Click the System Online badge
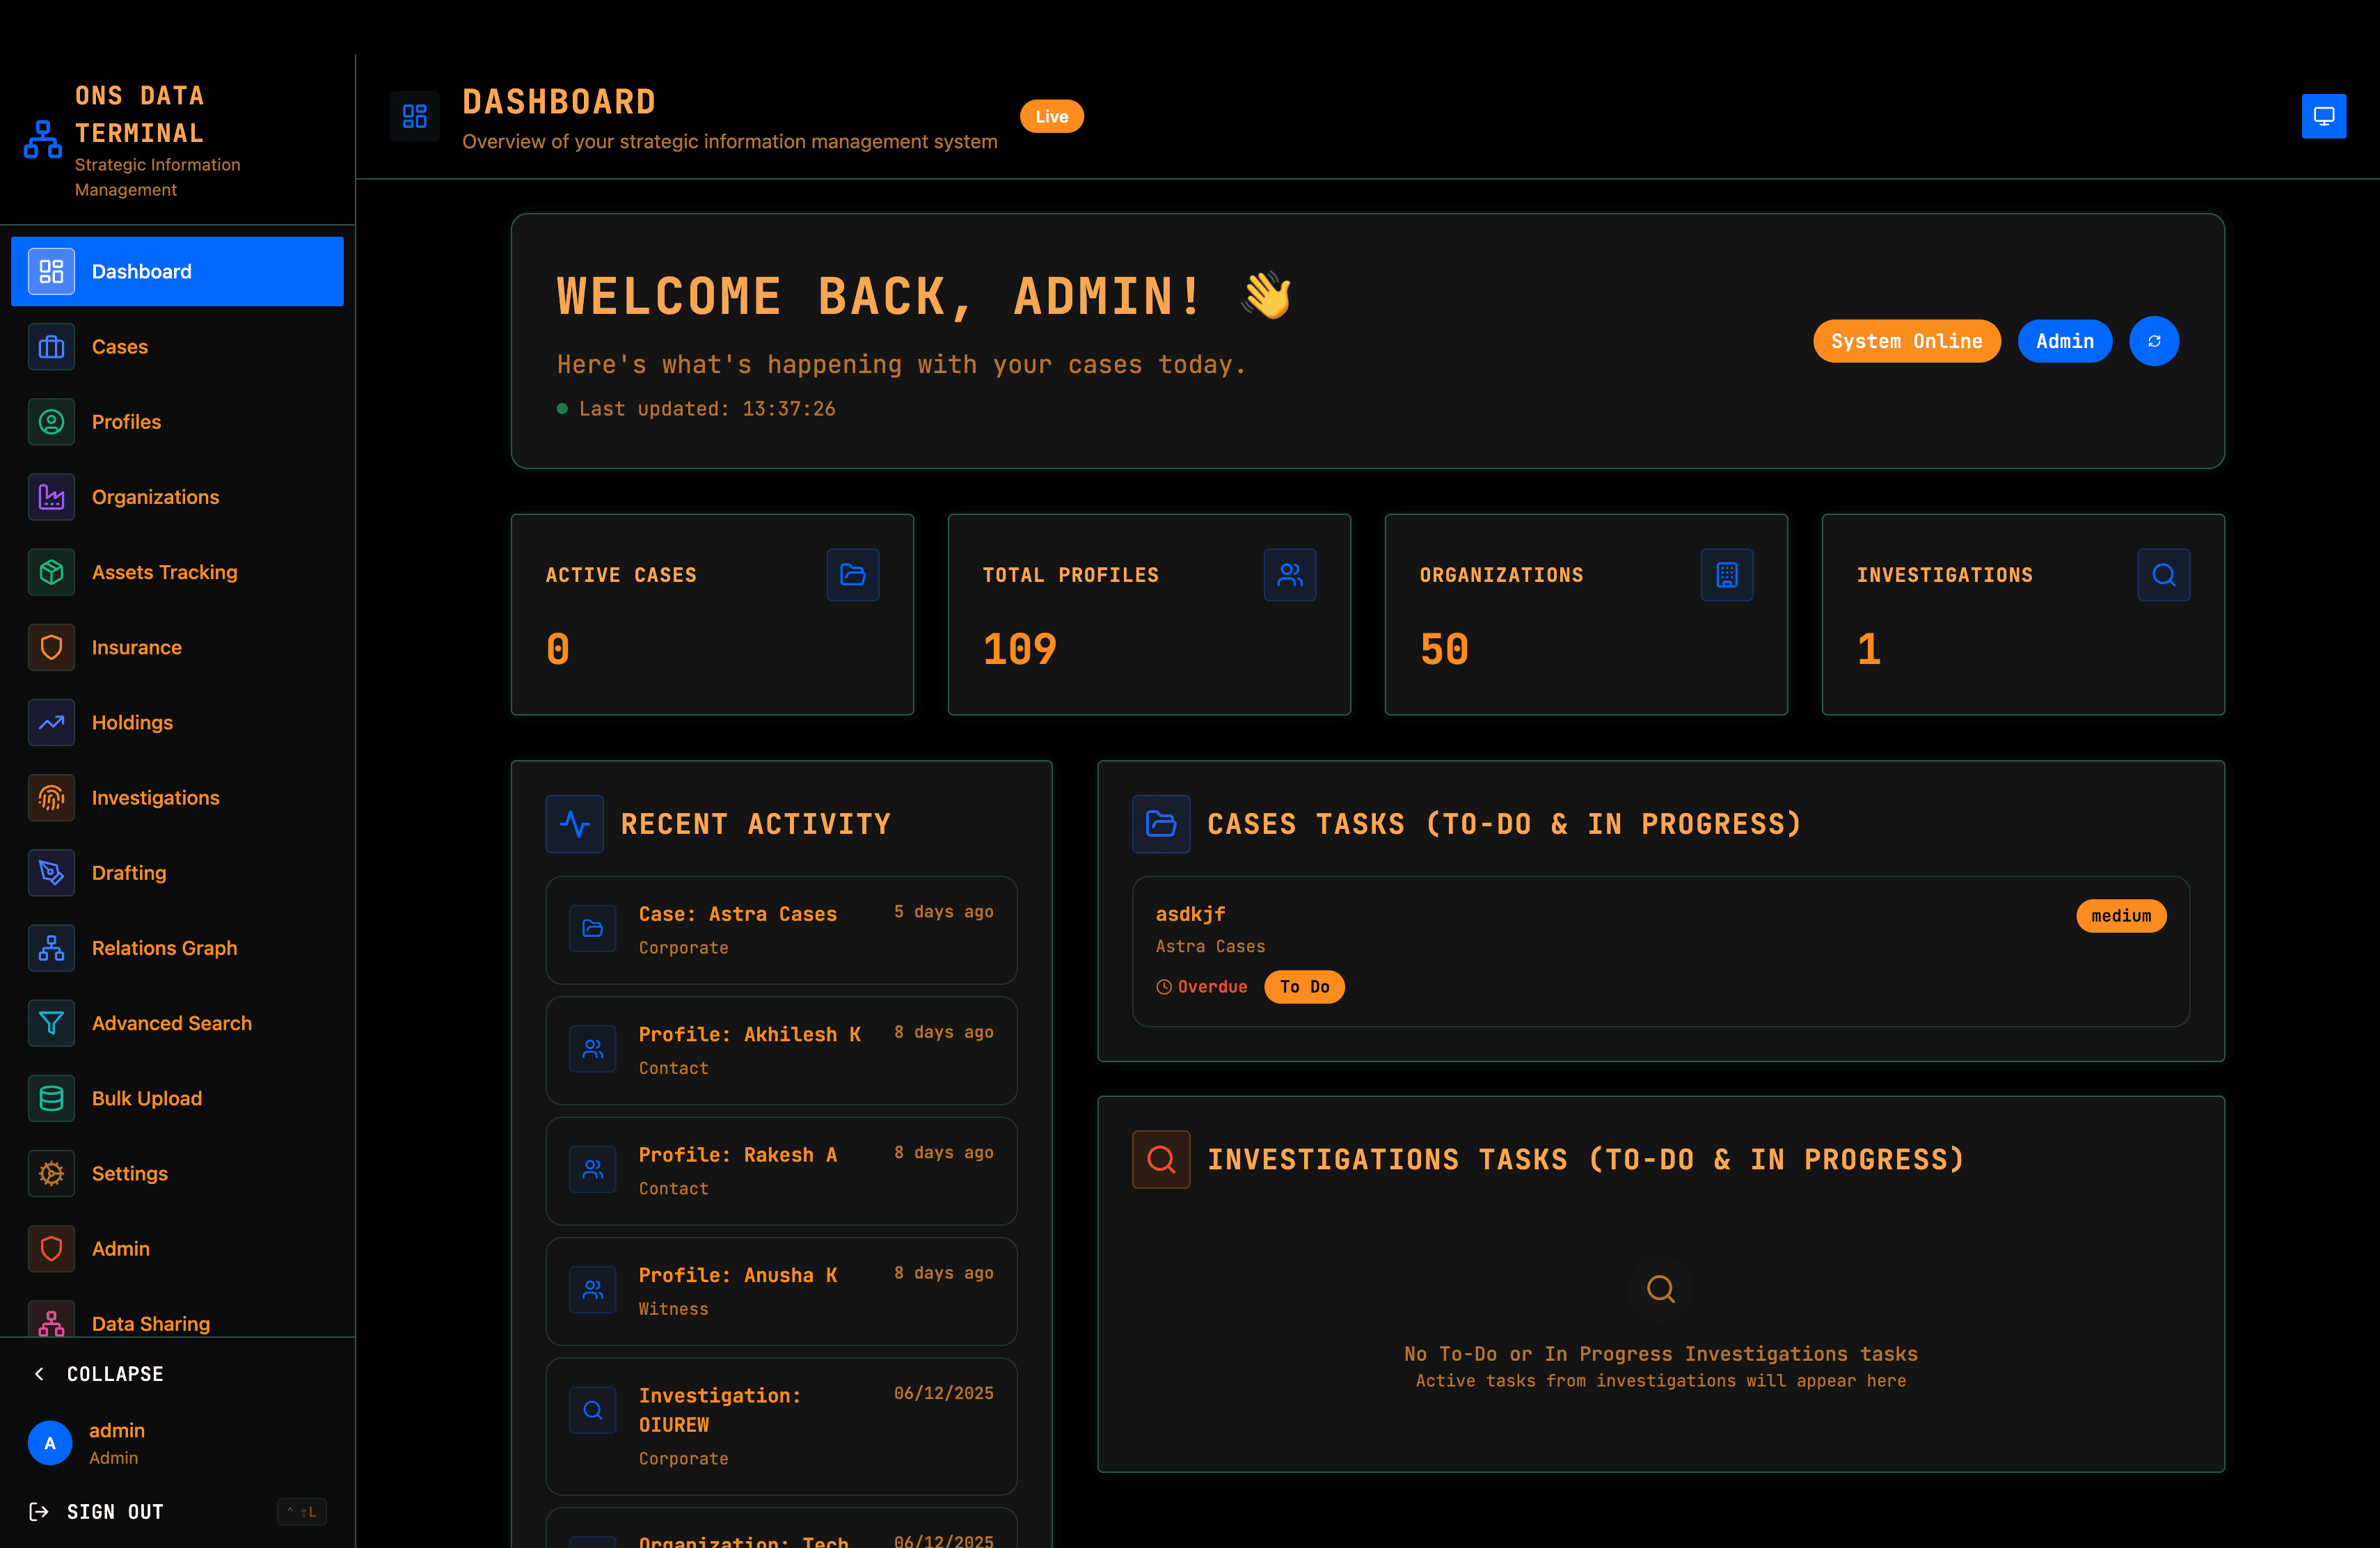This screenshot has height=1548, width=2380. point(1906,341)
